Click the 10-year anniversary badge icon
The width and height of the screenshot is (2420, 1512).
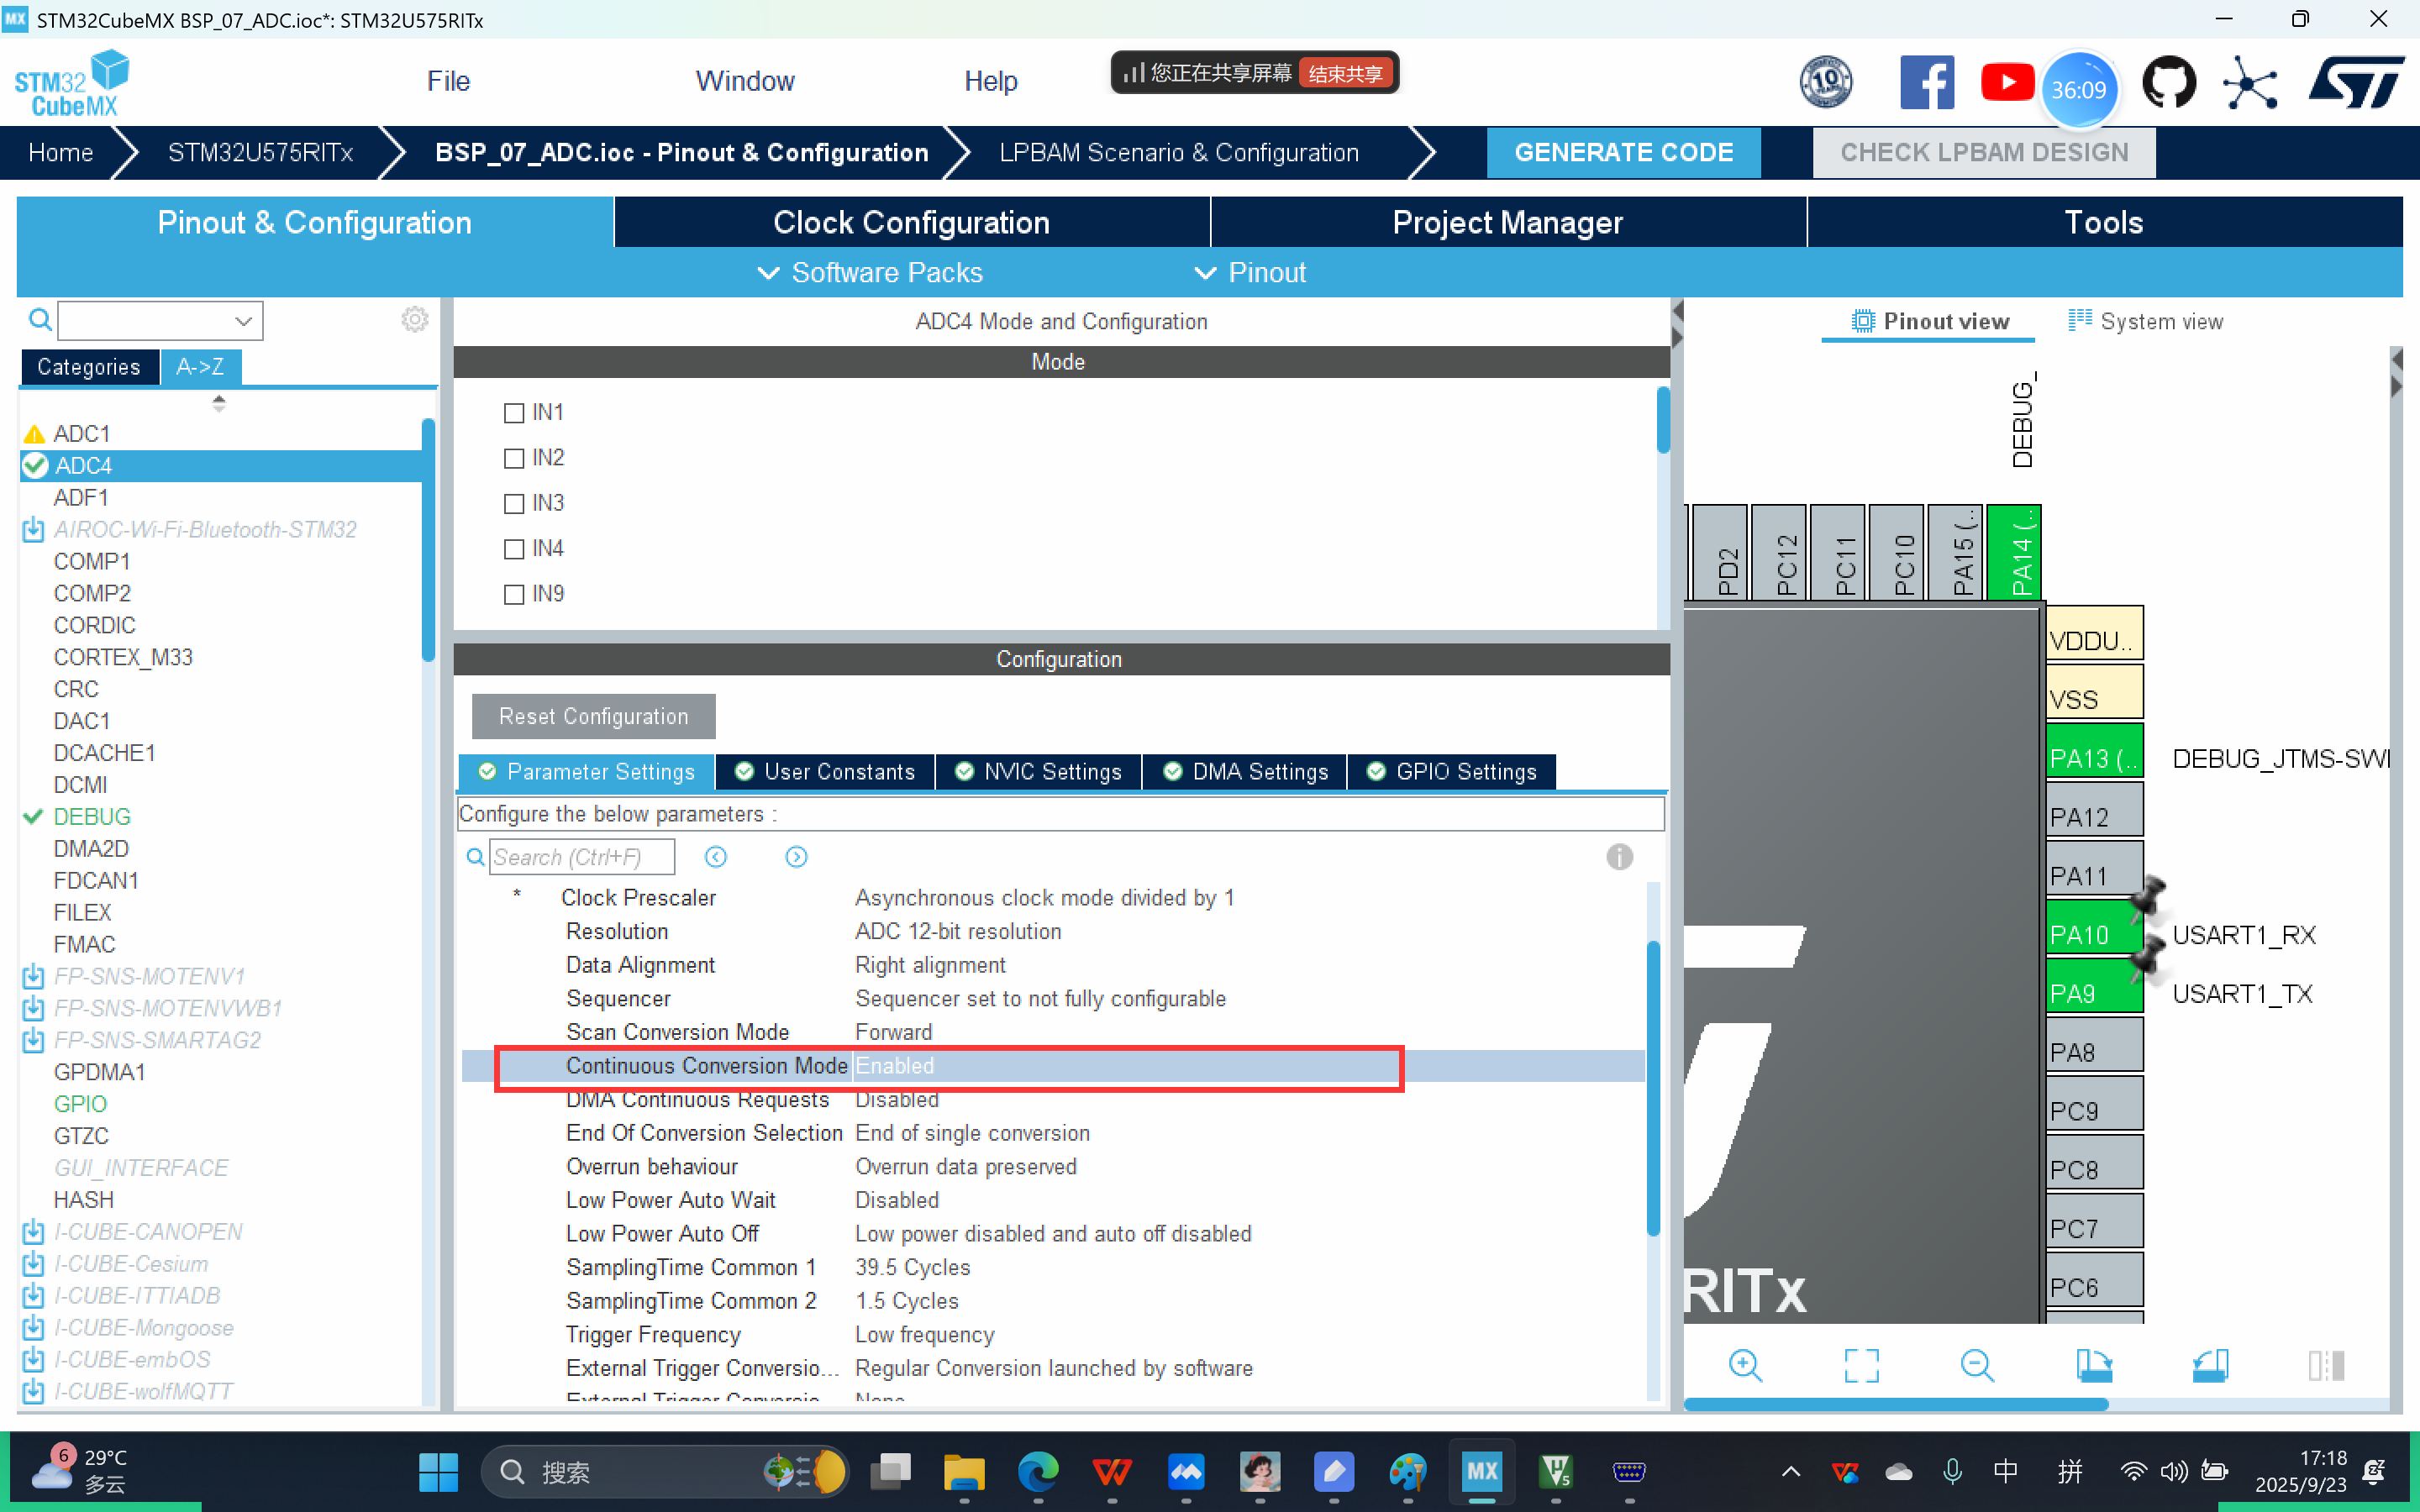pos(1826,82)
